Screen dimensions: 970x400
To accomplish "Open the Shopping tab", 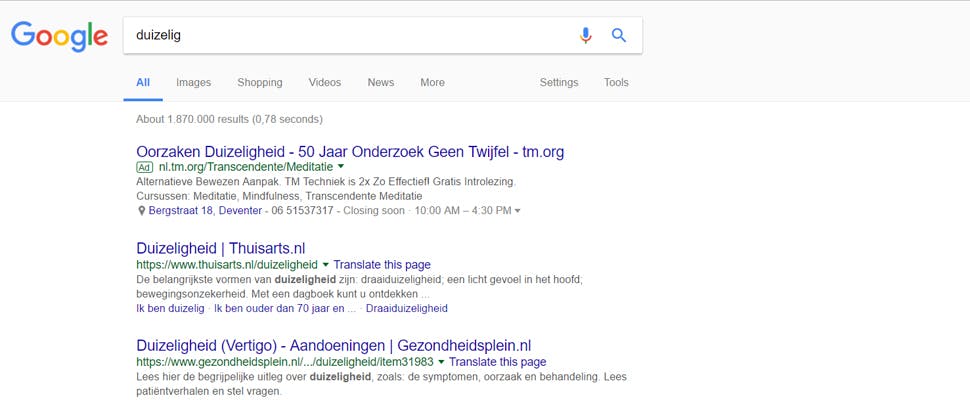I will coord(260,82).
